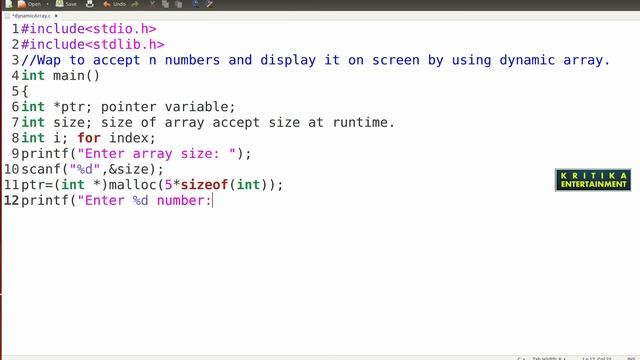Image resolution: width=640 pixels, height=360 pixels.
Task: Click the Ln/Col indicator in status bar
Action: click(x=597, y=358)
